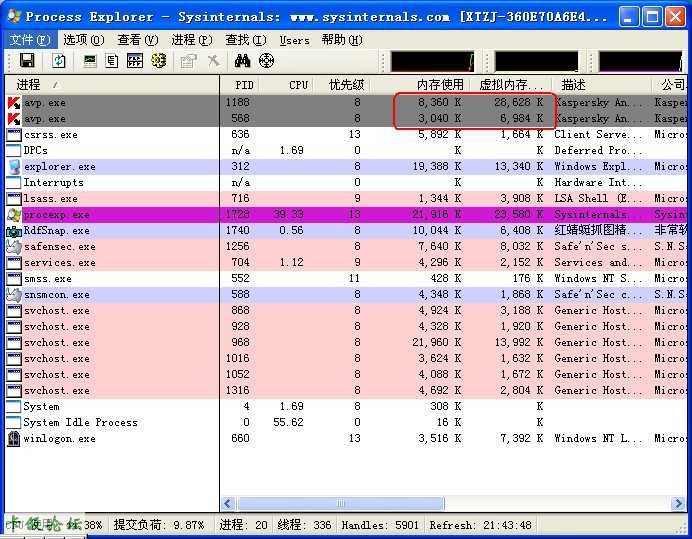Select svchost.exe with PID 968
The height and width of the screenshot is (539, 692).
(346, 343)
